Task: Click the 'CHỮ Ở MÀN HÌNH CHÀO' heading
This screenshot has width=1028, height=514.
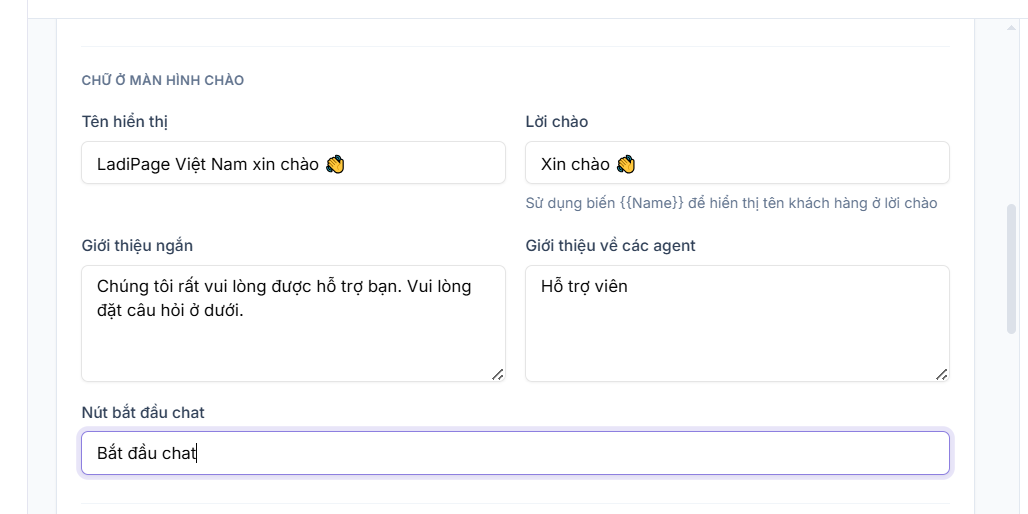Action: pyautogui.click(x=163, y=81)
